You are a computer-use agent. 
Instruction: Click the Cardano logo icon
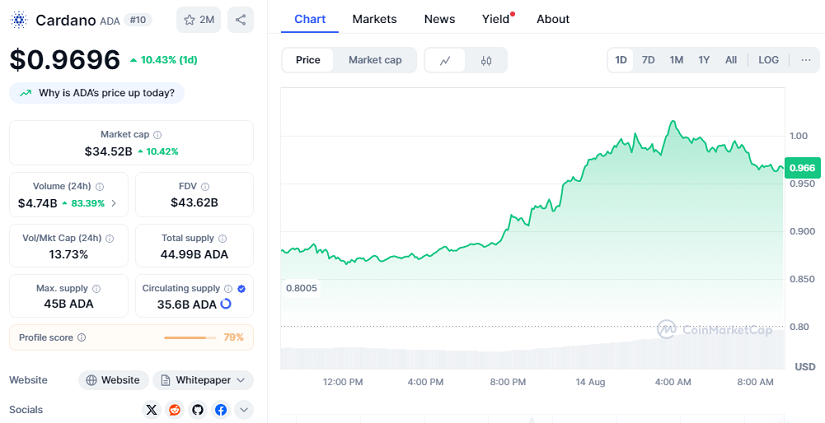[x=19, y=20]
